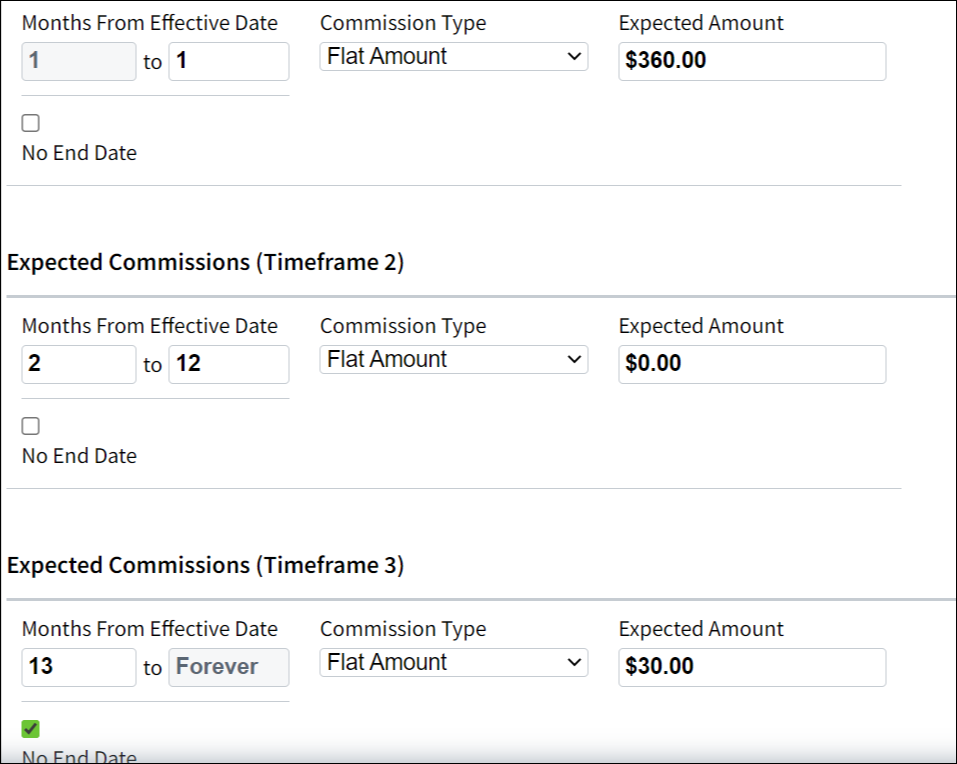Click the Expected Amount field showing $30.00

pyautogui.click(x=751, y=667)
